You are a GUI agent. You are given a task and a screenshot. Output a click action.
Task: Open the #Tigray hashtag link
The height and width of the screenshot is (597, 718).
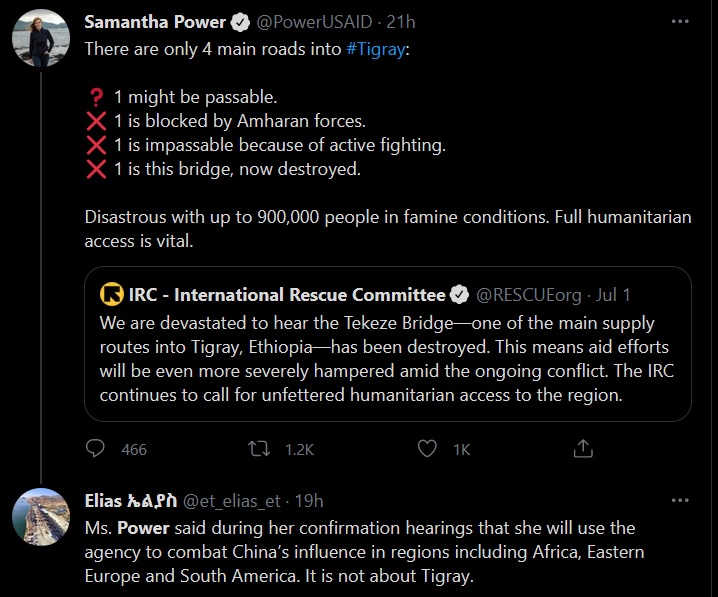point(376,48)
